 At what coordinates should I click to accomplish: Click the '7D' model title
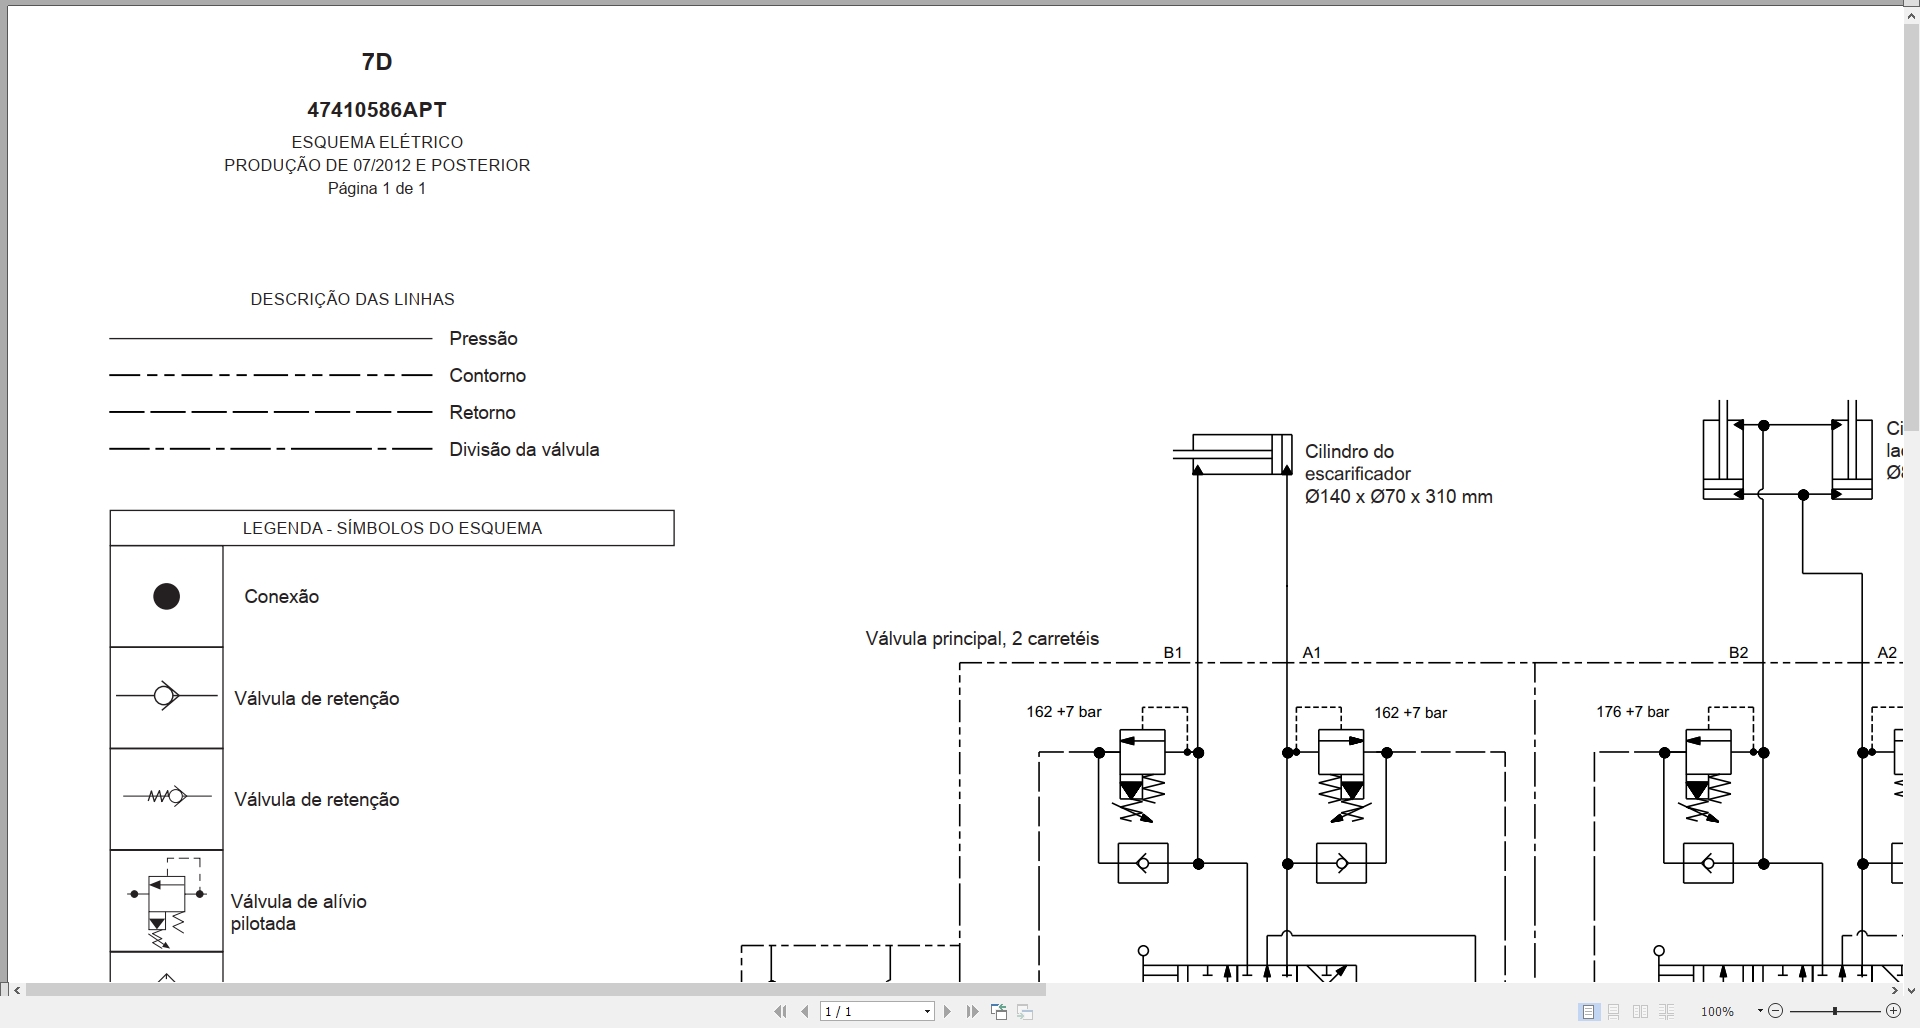(377, 62)
